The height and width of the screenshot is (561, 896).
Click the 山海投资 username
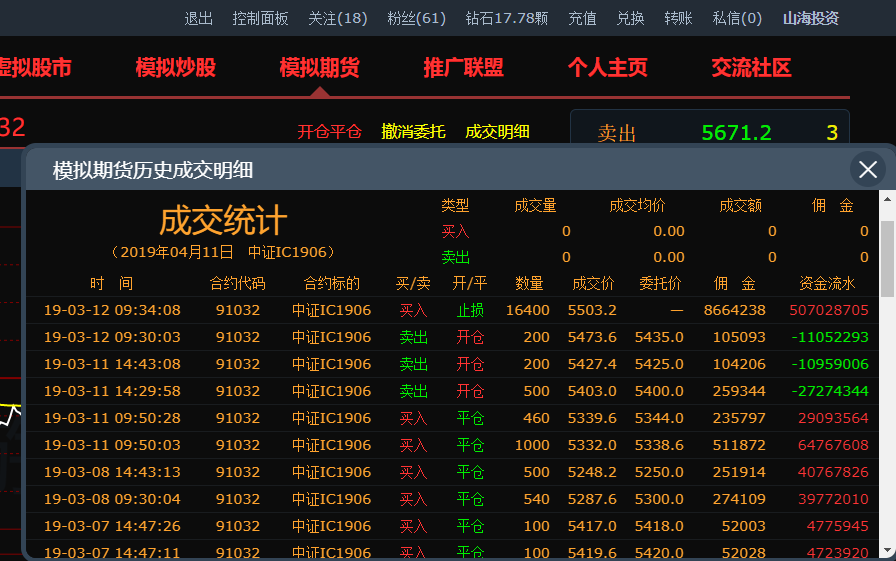810,18
